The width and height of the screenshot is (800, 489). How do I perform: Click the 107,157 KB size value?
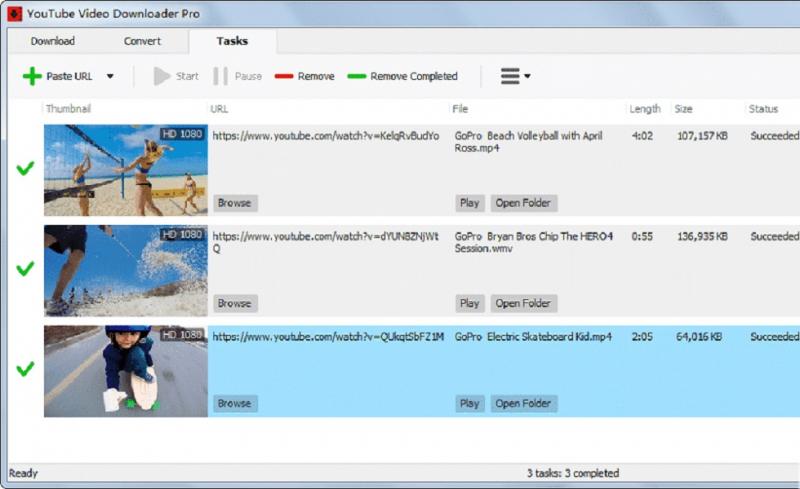pyautogui.click(x=702, y=136)
